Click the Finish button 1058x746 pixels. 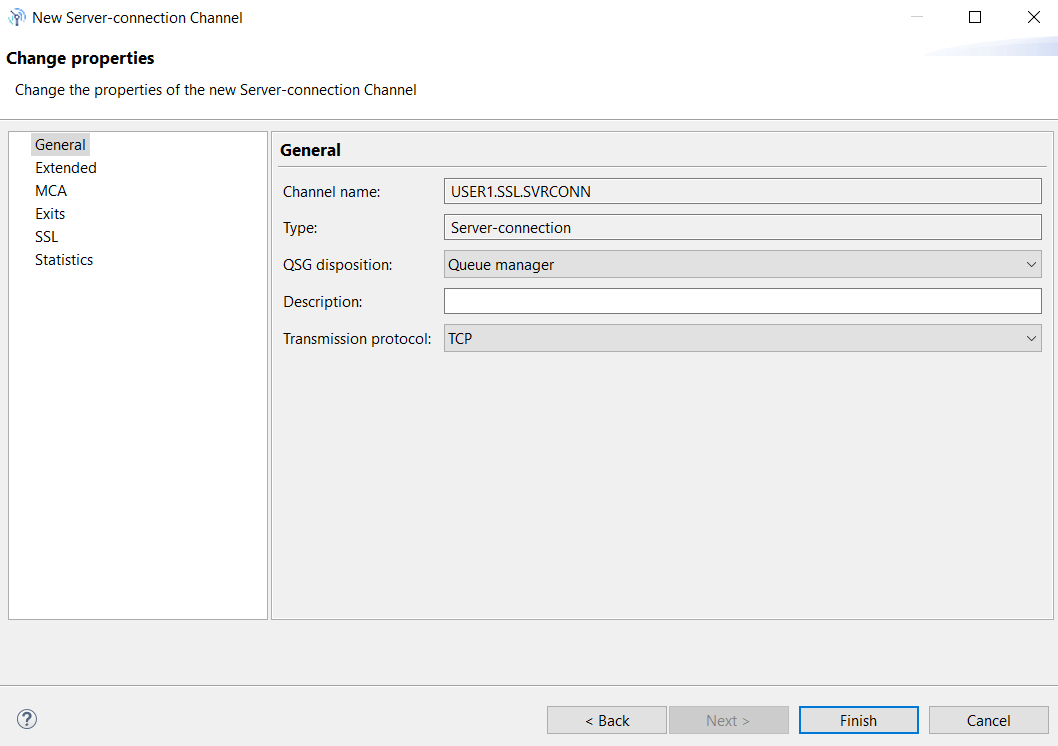(x=858, y=720)
